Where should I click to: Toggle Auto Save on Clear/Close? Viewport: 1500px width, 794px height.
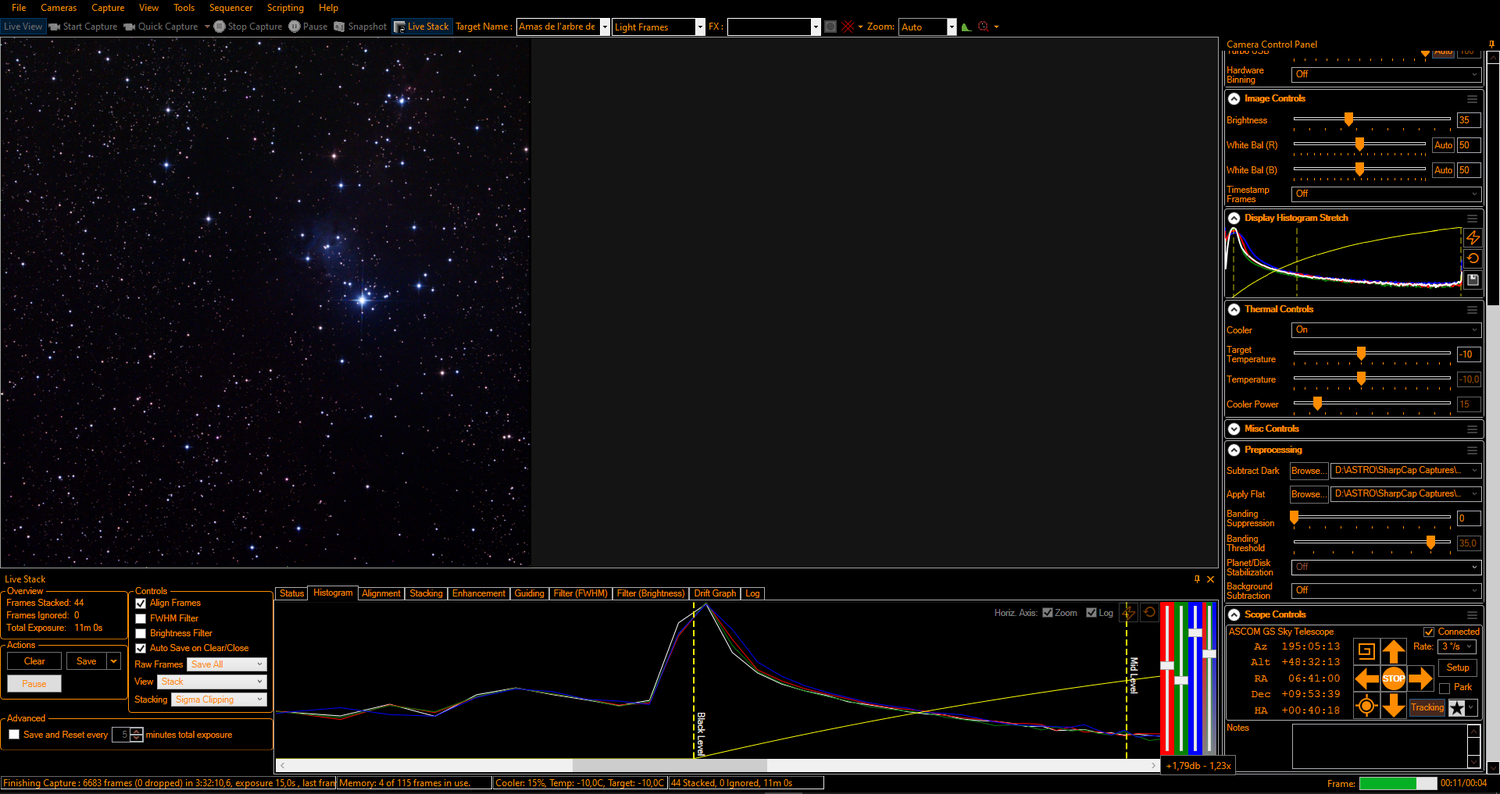coord(141,649)
